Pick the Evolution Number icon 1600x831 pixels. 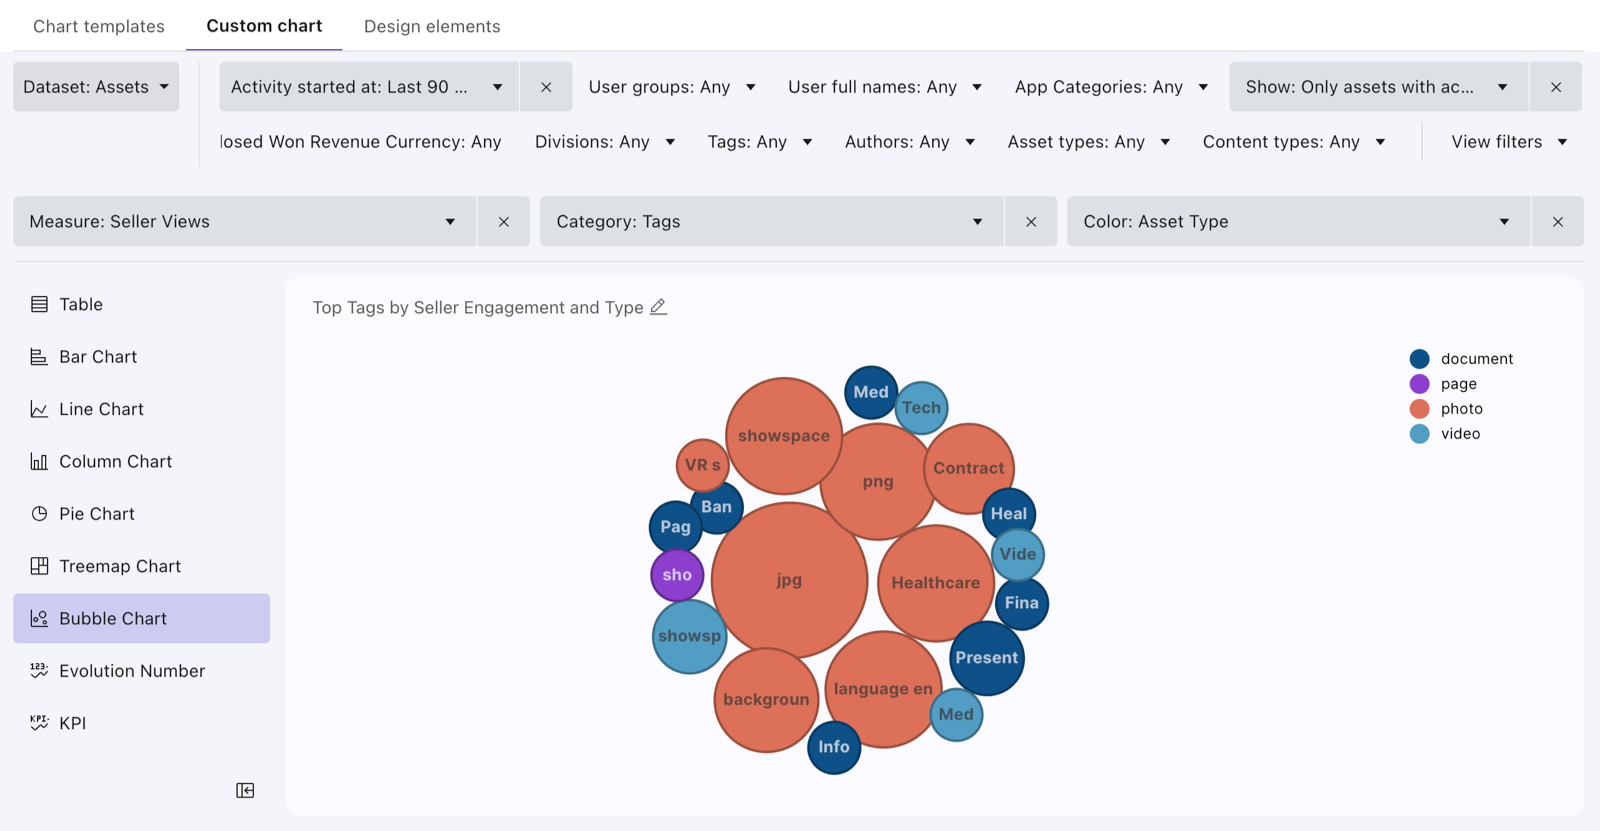pyautogui.click(x=39, y=671)
